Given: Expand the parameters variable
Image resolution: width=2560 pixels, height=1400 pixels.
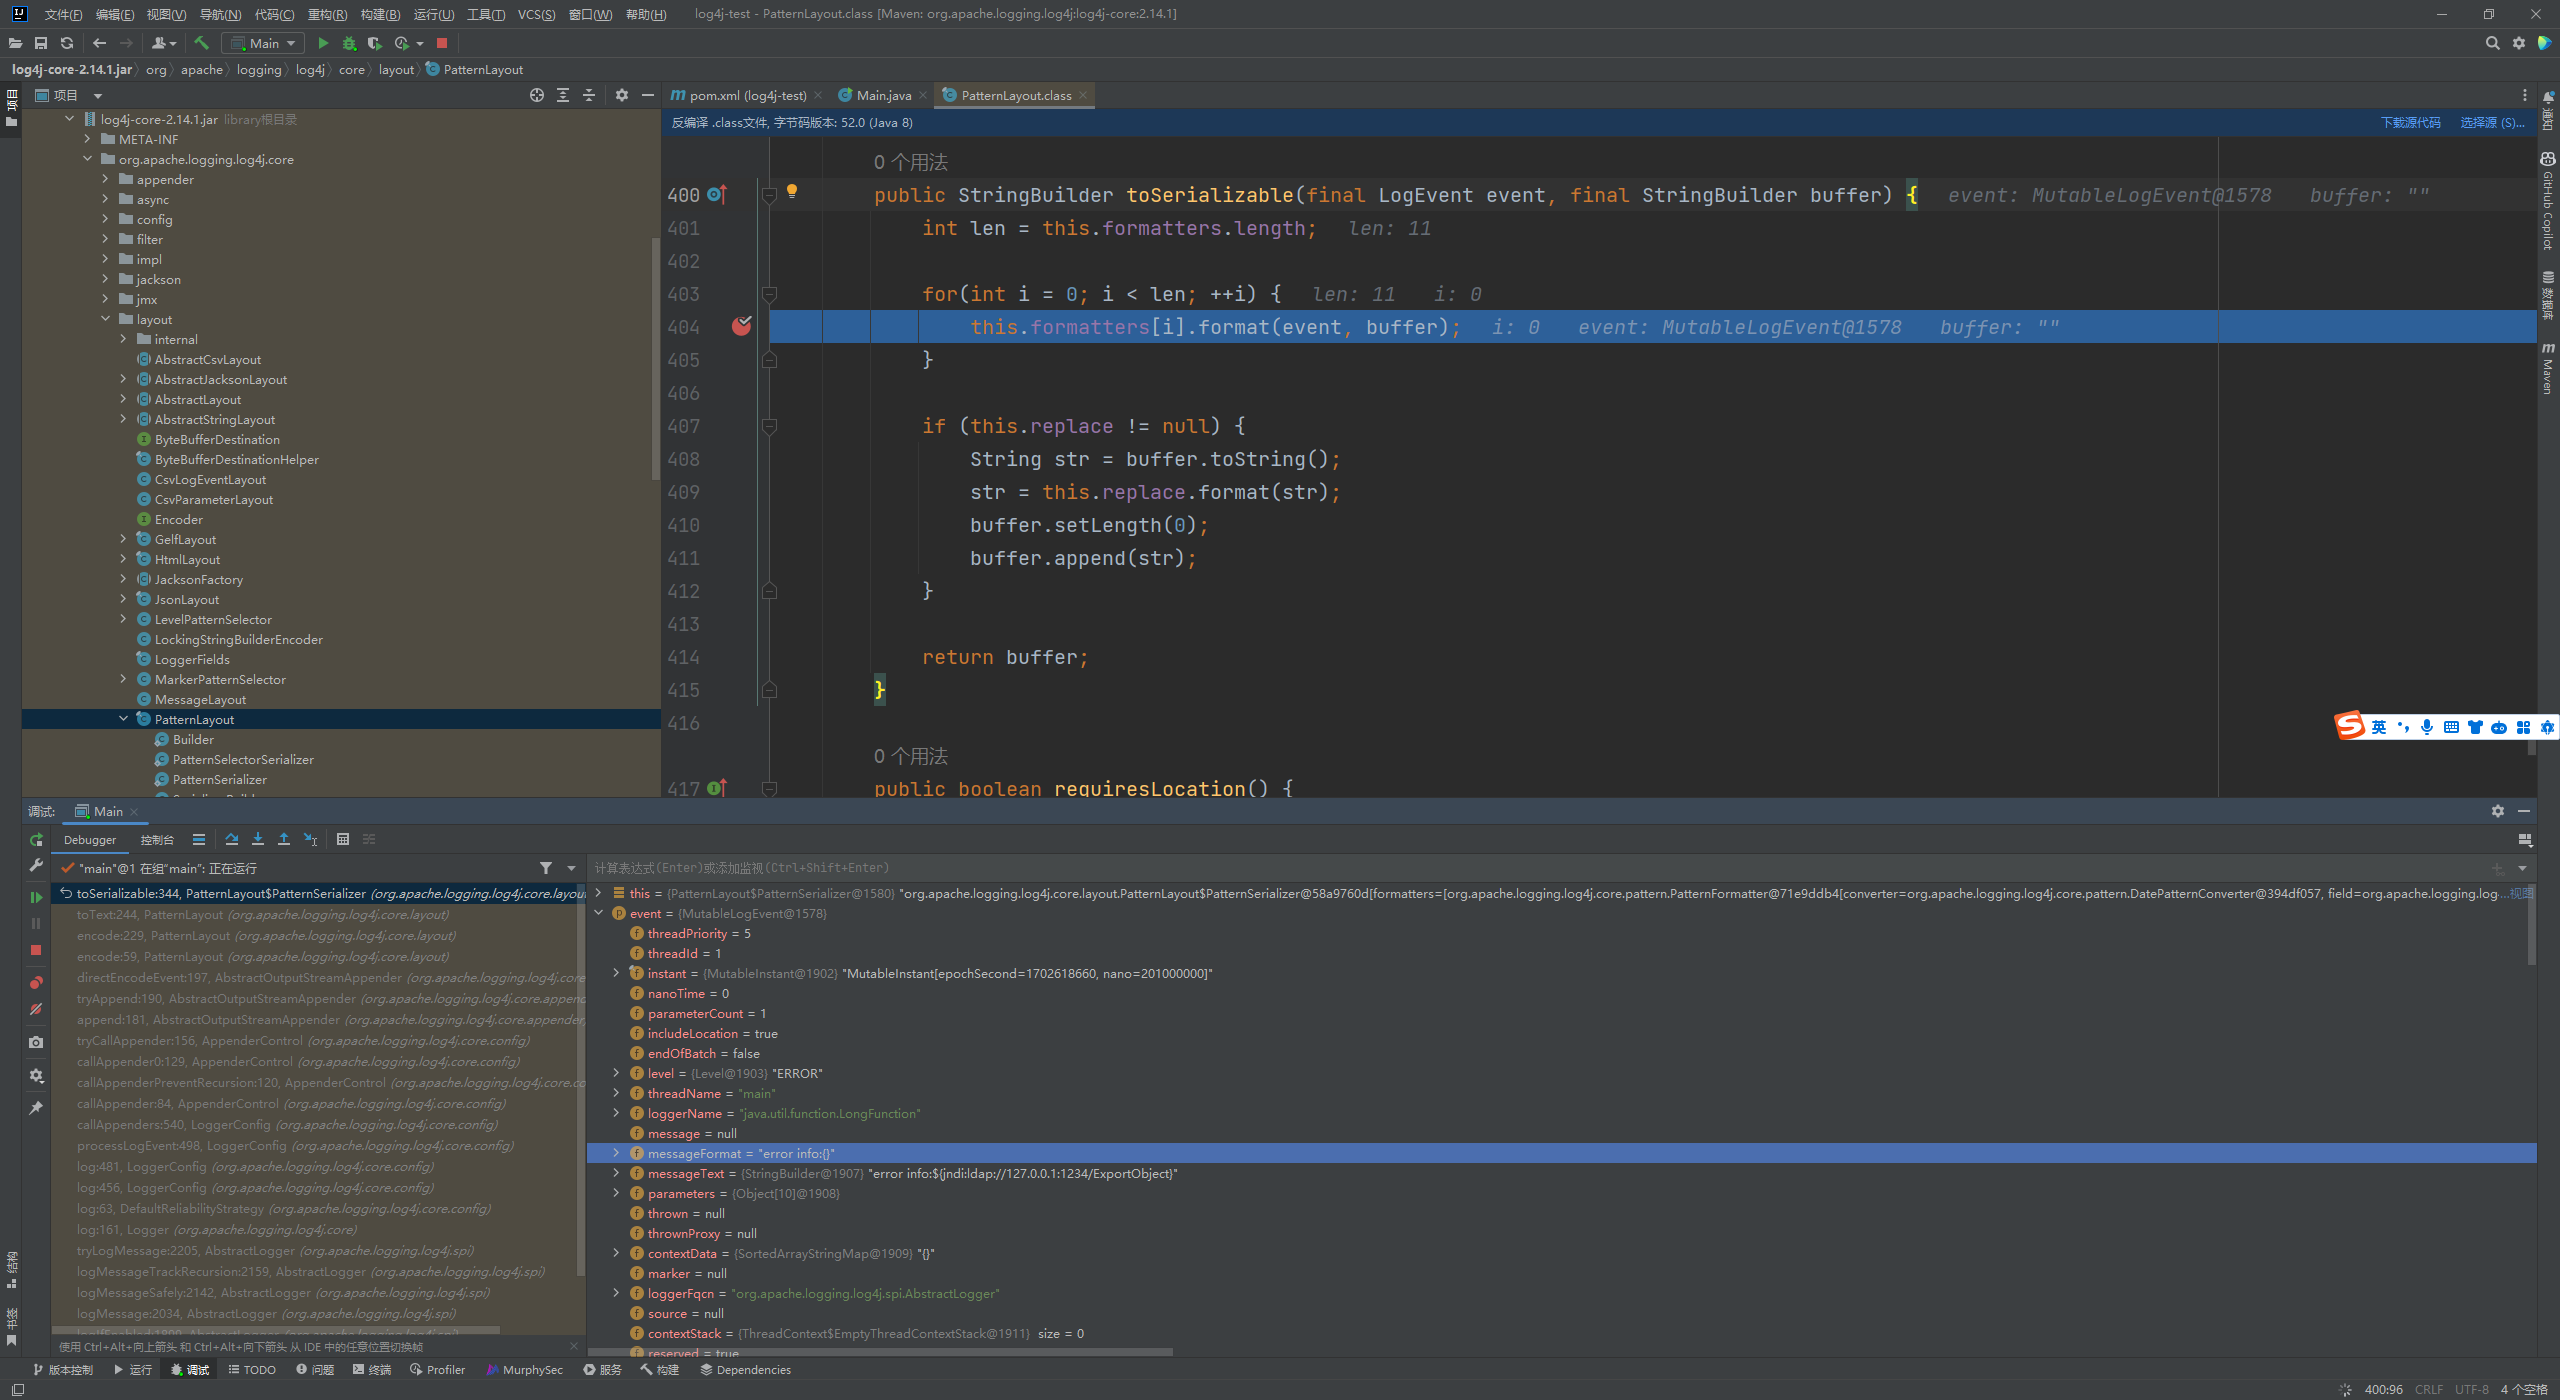Looking at the screenshot, I should (x=616, y=1193).
